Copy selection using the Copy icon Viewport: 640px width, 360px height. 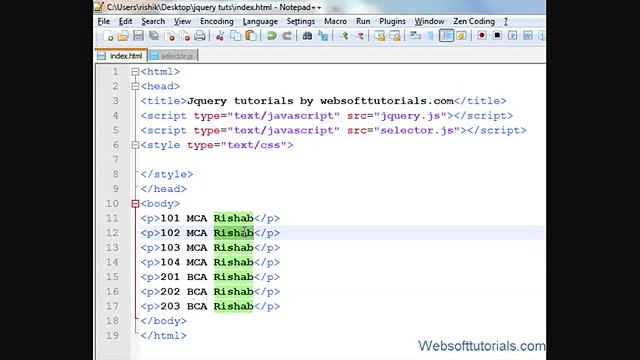click(x=236, y=36)
